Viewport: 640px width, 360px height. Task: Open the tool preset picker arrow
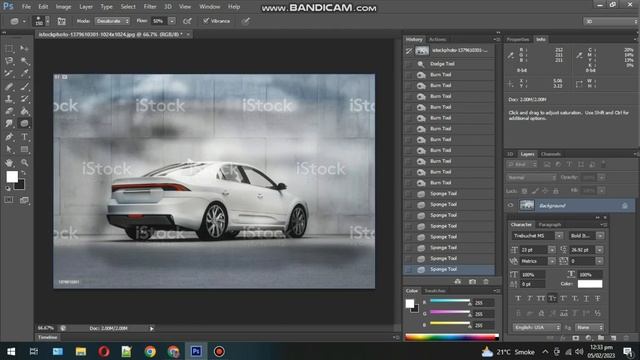point(24,21)
